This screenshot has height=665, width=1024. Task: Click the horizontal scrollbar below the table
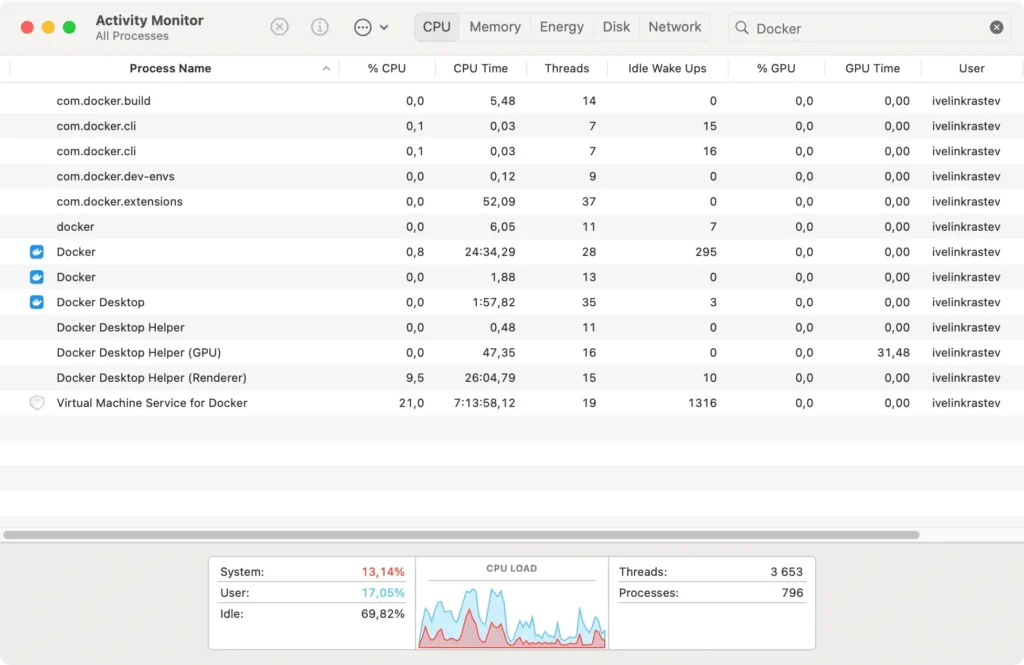[461, 535]
